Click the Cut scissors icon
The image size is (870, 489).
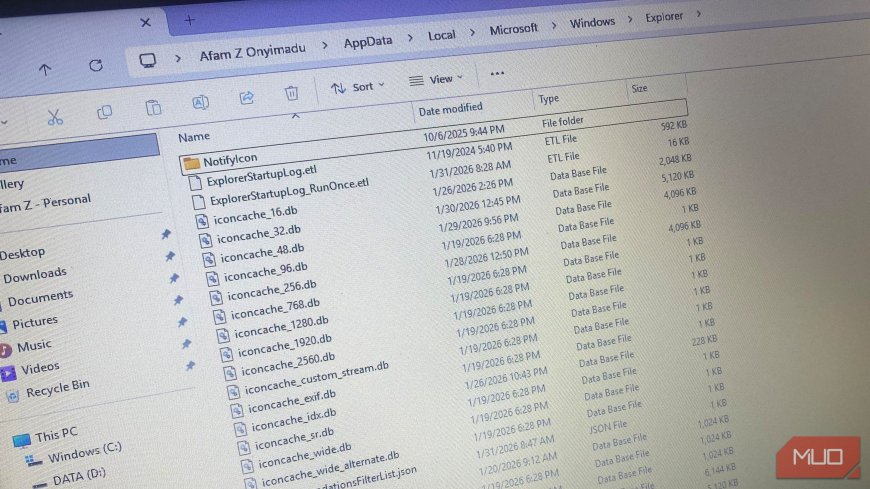[54, 117]
